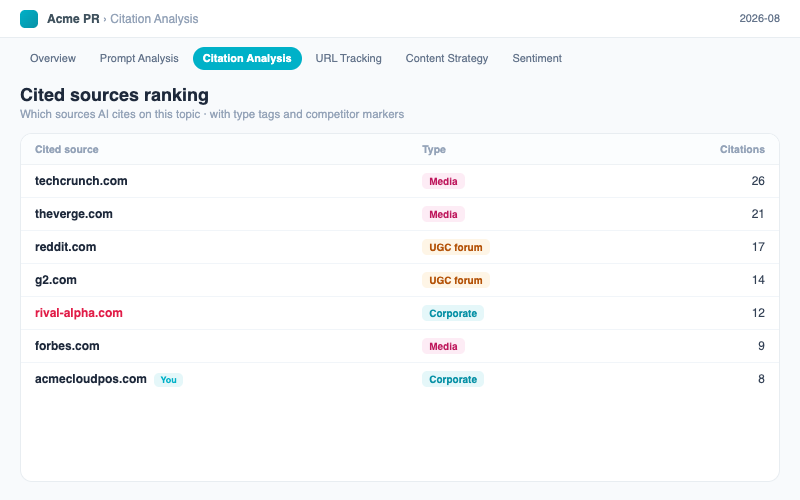Open the Overview tab

click(53, 58)
